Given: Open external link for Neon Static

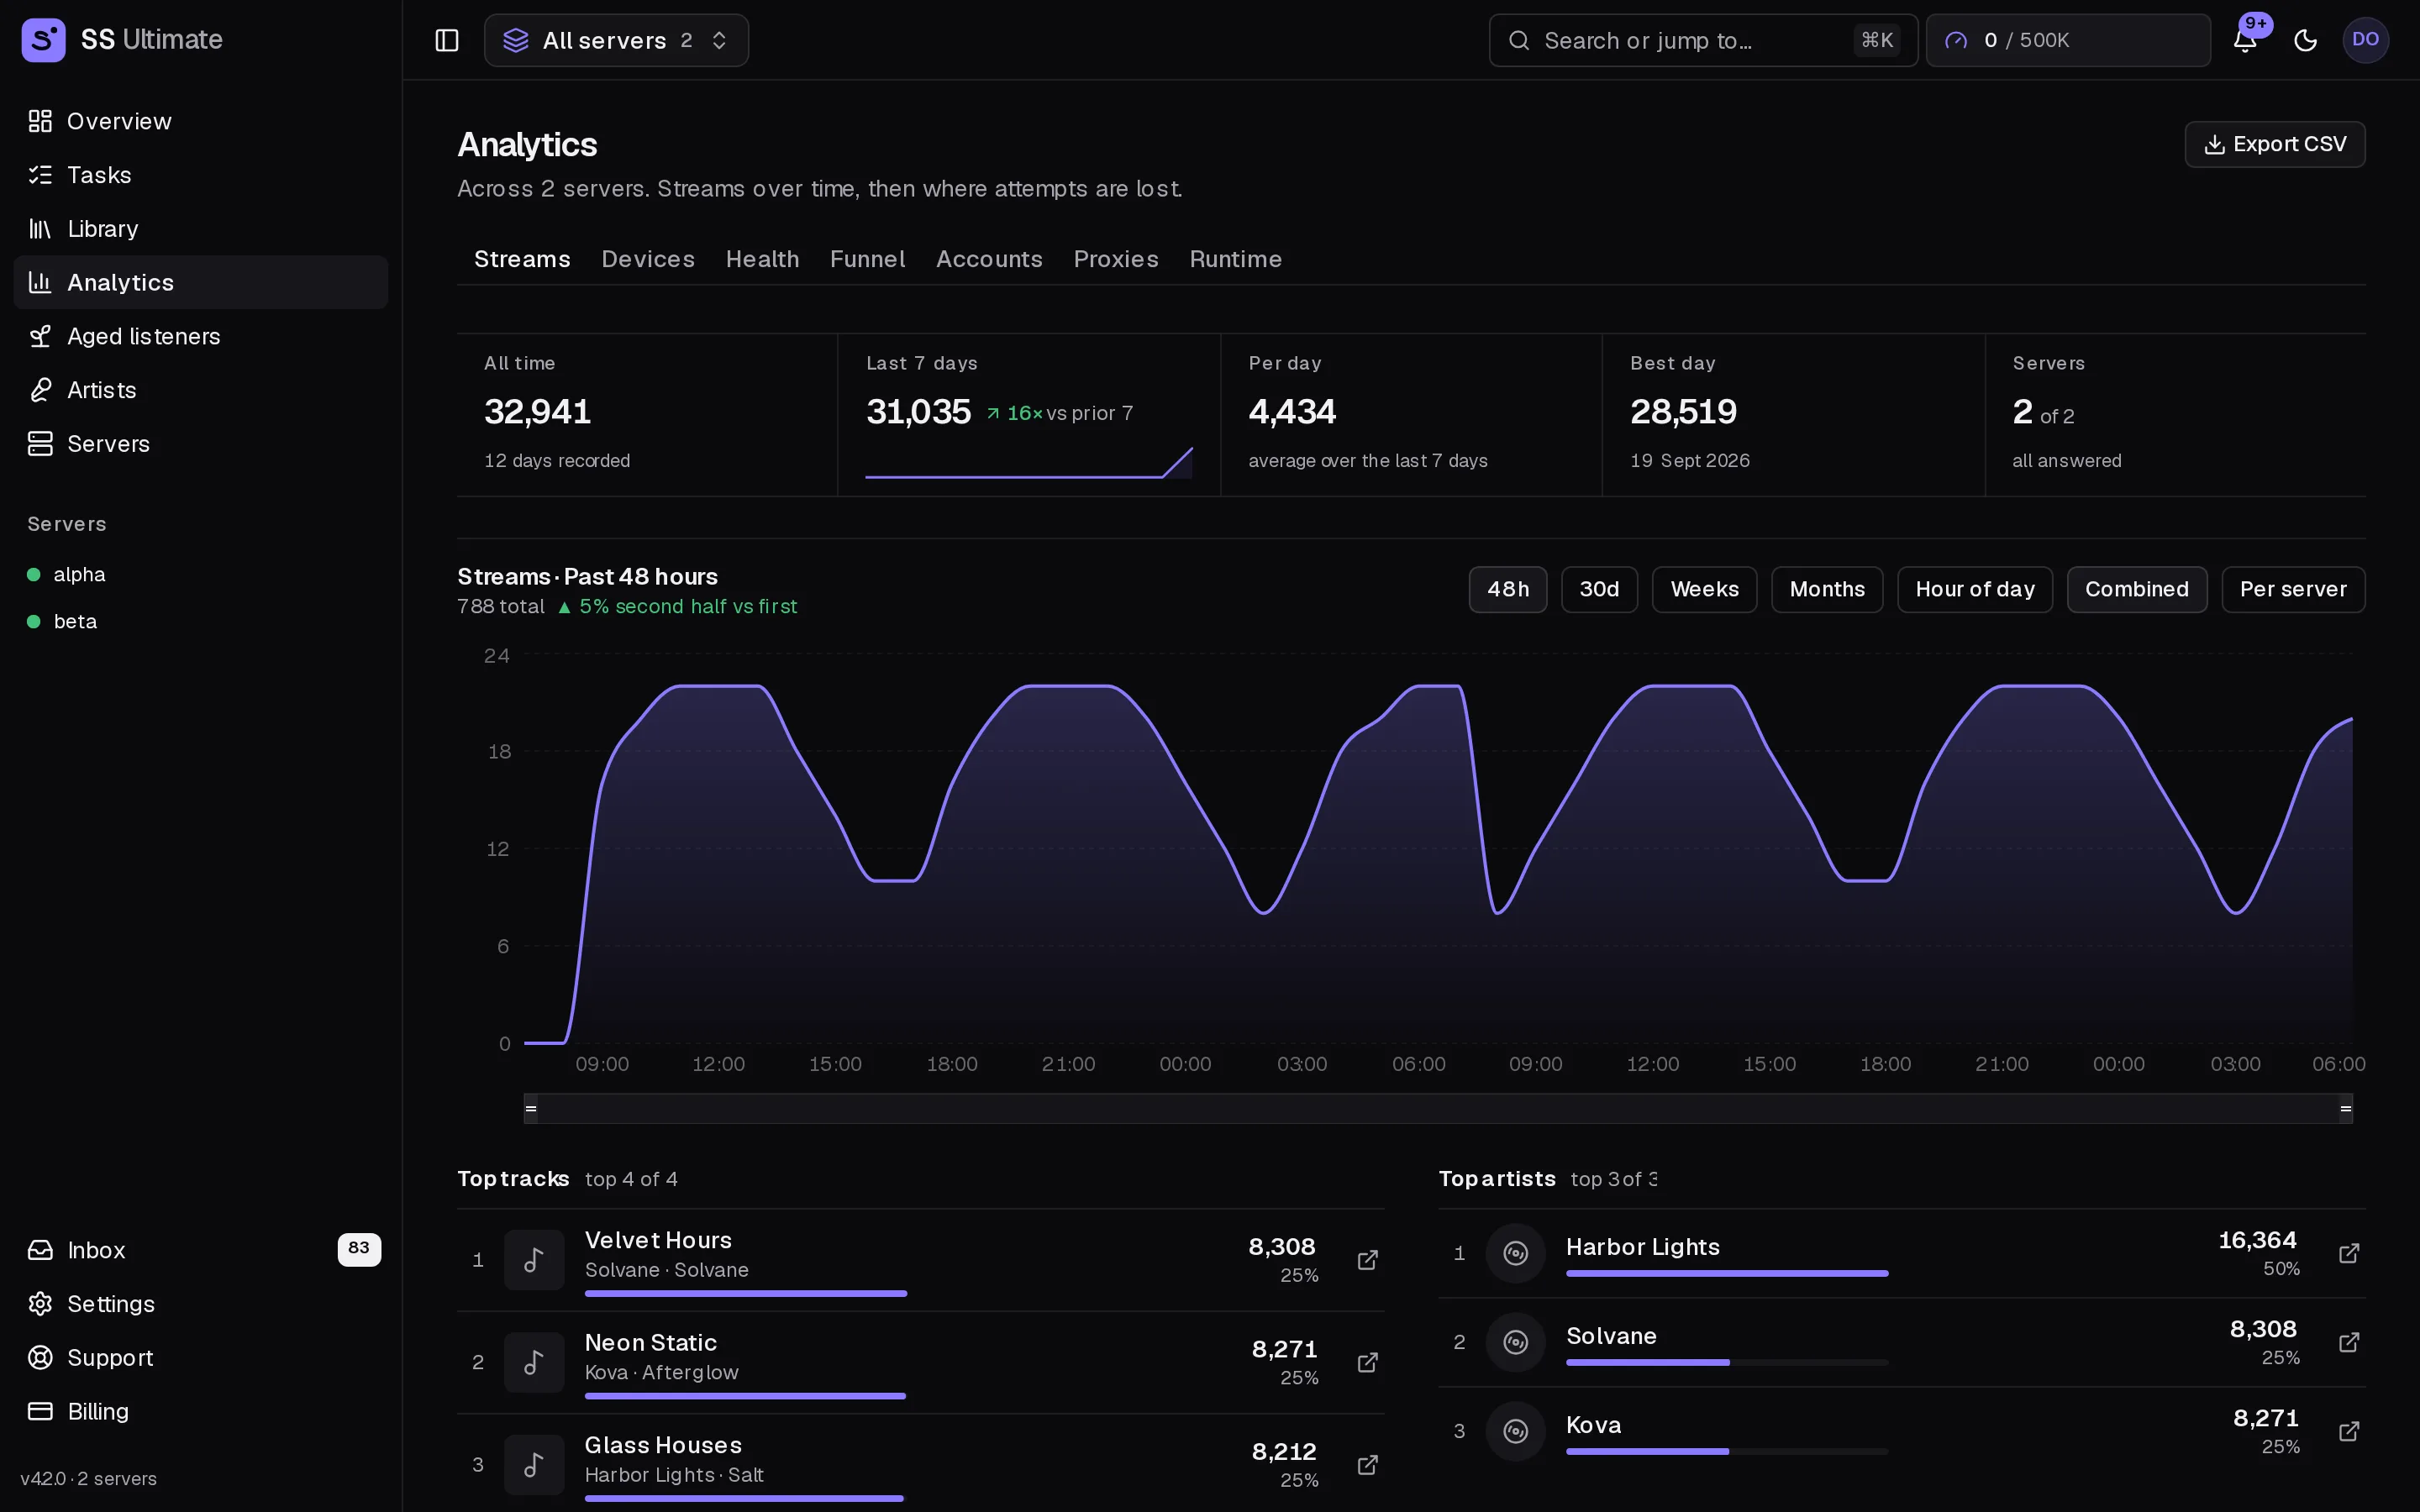Looking at the screenshot, I should click(1367, 1362).
